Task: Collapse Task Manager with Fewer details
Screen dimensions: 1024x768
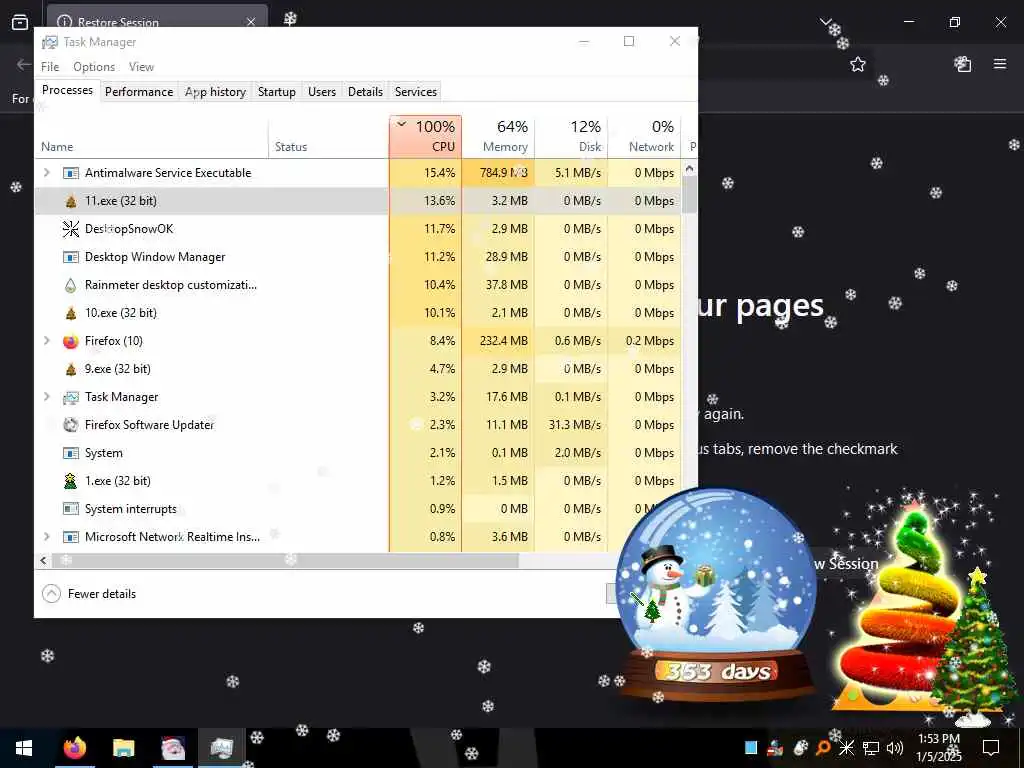Action: pyautogui.click(x=89, y=594)
